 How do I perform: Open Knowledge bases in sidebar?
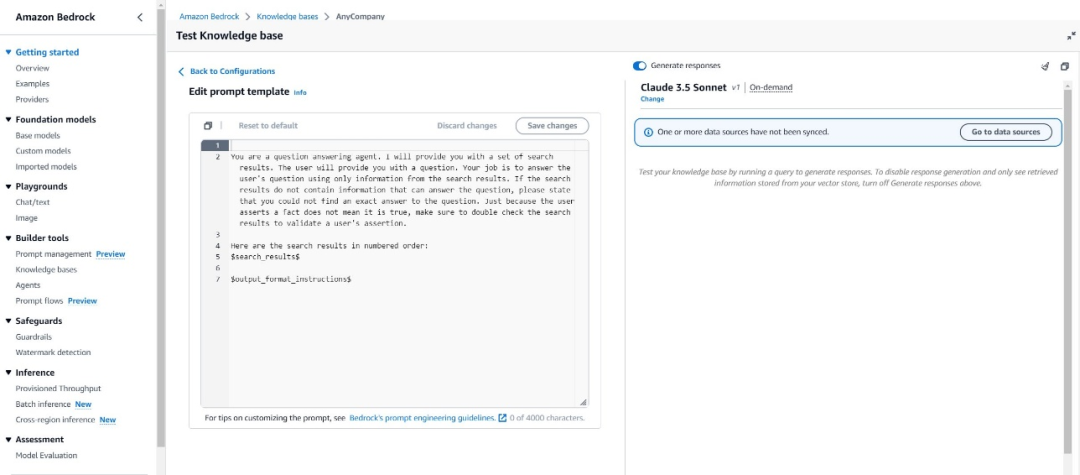46,270
